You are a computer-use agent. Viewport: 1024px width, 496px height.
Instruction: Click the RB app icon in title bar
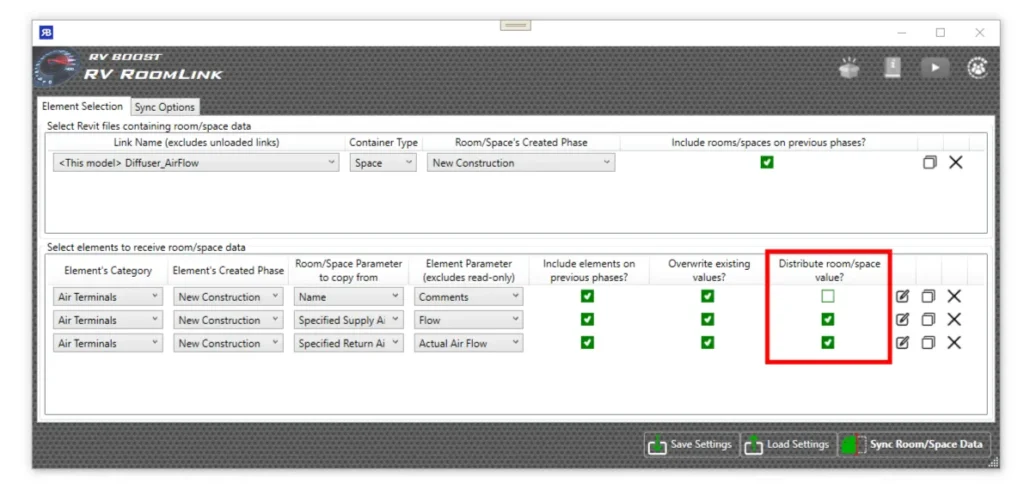pyautogui.click(x=46, y=32)
